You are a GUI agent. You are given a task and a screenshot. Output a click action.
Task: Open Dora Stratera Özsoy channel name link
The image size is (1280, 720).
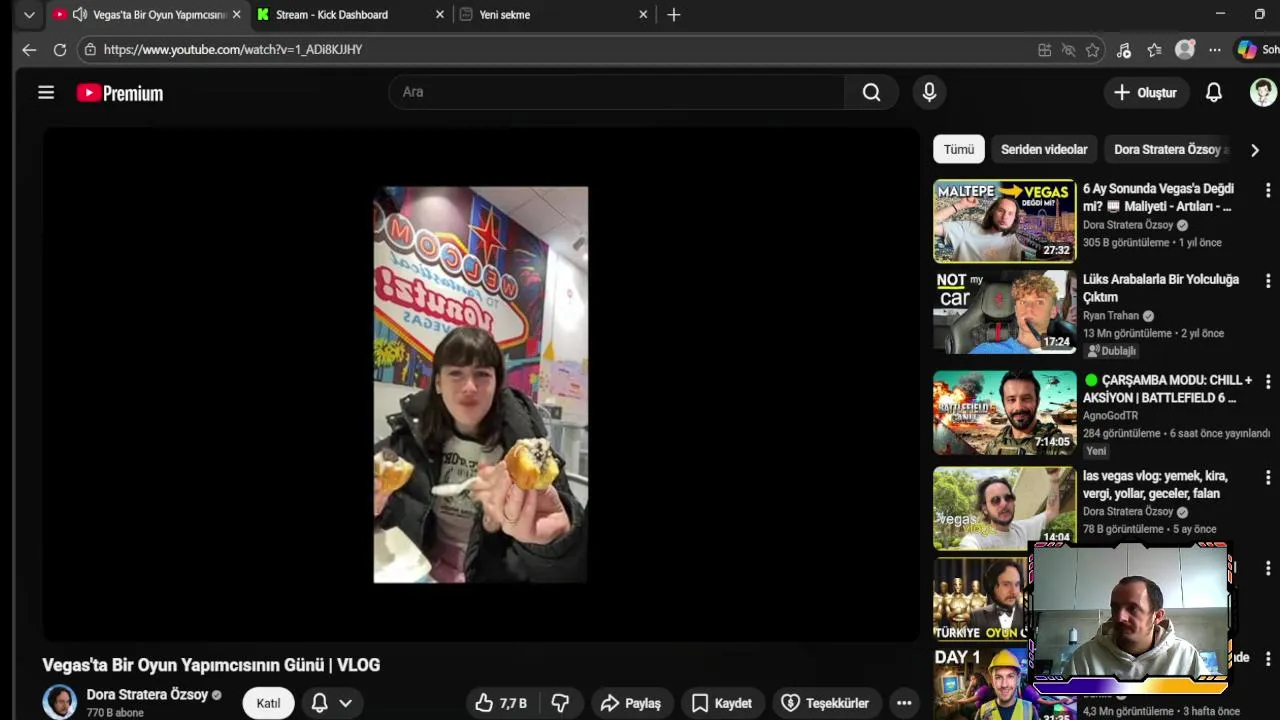click(x=147, y=694)
